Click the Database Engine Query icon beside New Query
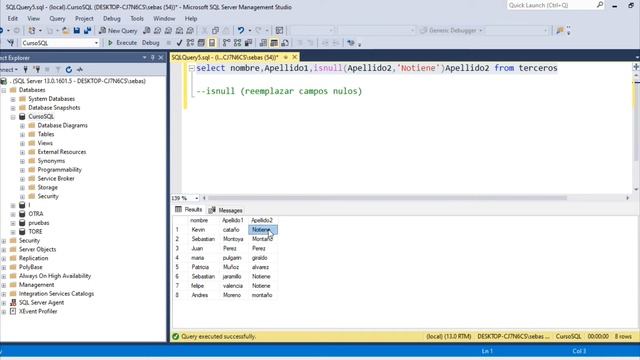640x360 pixels. pyautogui.click(x=147, y=31)
